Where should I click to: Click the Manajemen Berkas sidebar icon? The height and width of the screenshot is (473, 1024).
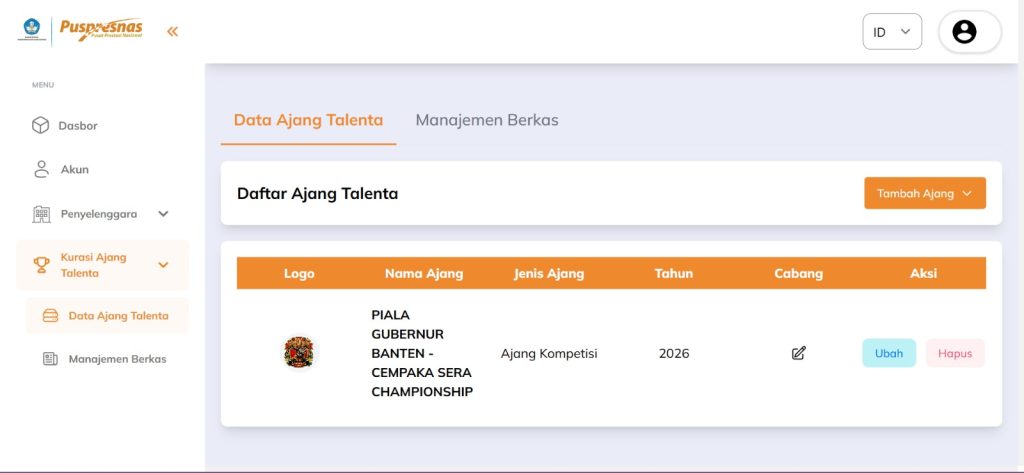[x=50, y=359]
